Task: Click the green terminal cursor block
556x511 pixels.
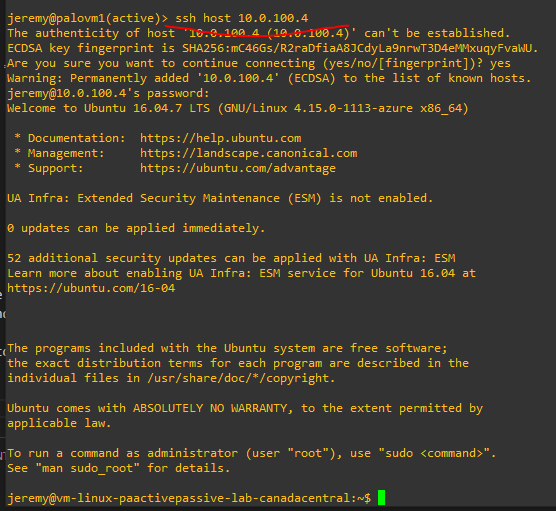Action: pos(381,498)
